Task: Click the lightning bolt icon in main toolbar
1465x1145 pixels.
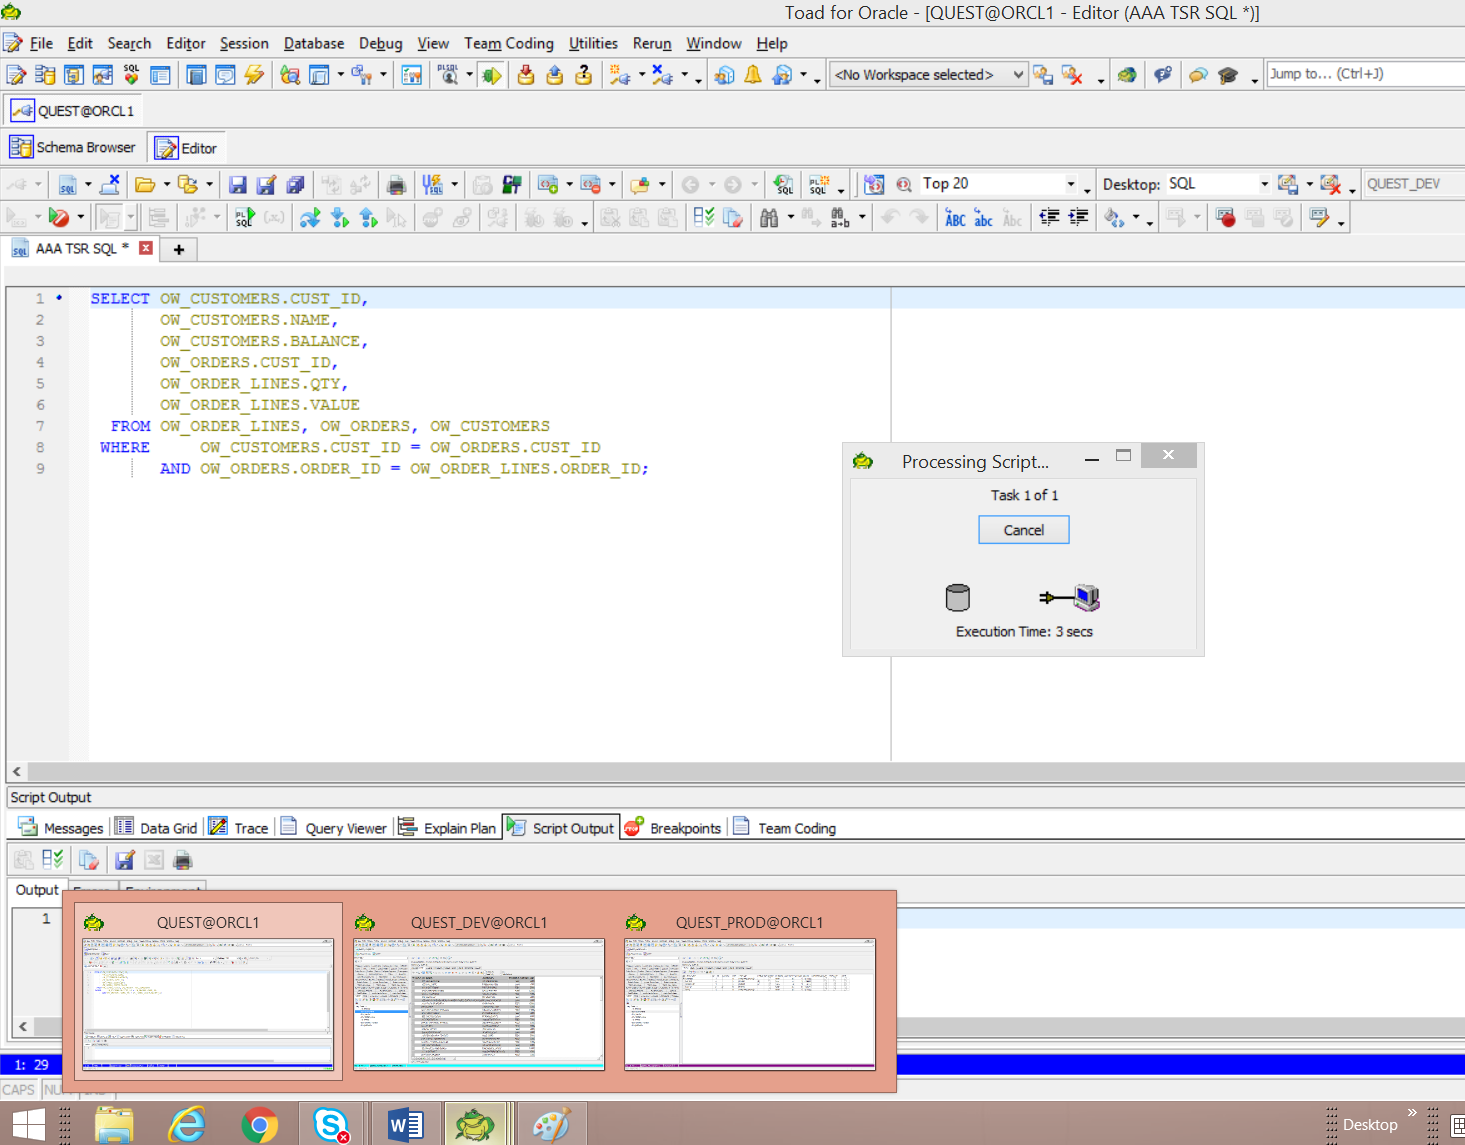Action: click(254, 75)
